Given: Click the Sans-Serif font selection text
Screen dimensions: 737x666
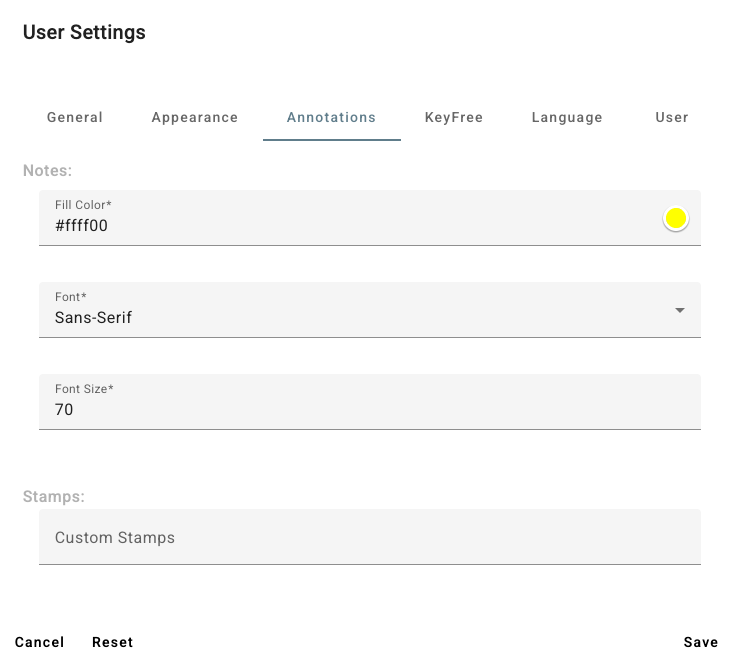Looking at the screenshot, I should [93, 318].
